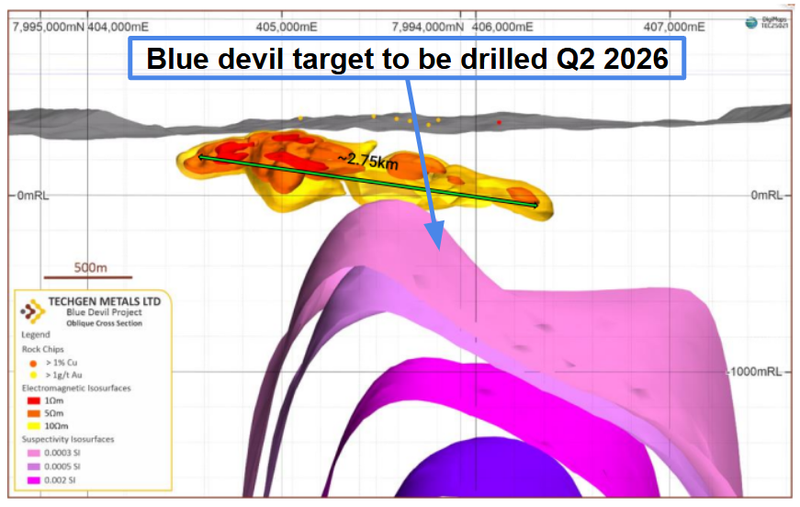
Task: Click the left end of the green line
Action: [202, 157]
